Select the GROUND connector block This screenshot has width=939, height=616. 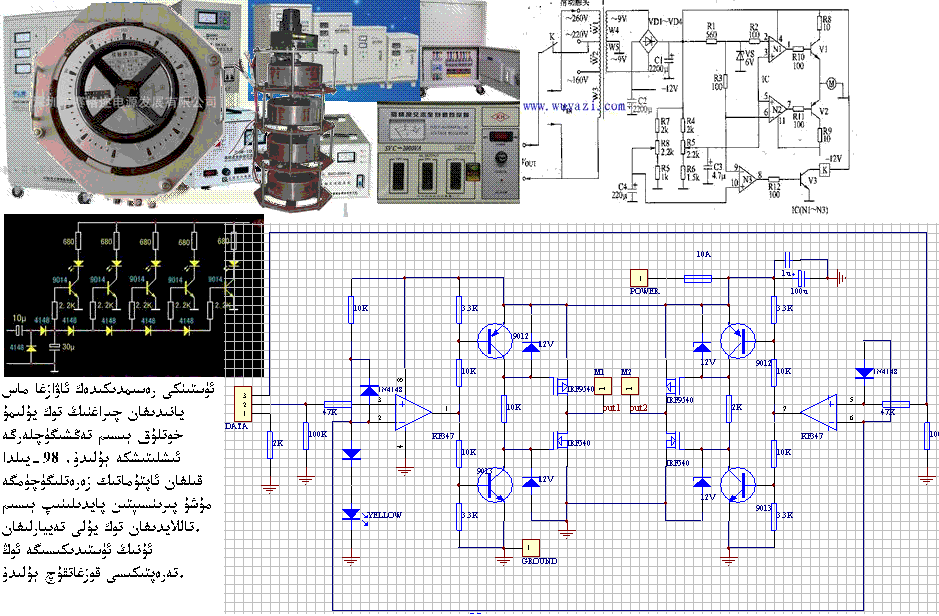click(531, 548)
